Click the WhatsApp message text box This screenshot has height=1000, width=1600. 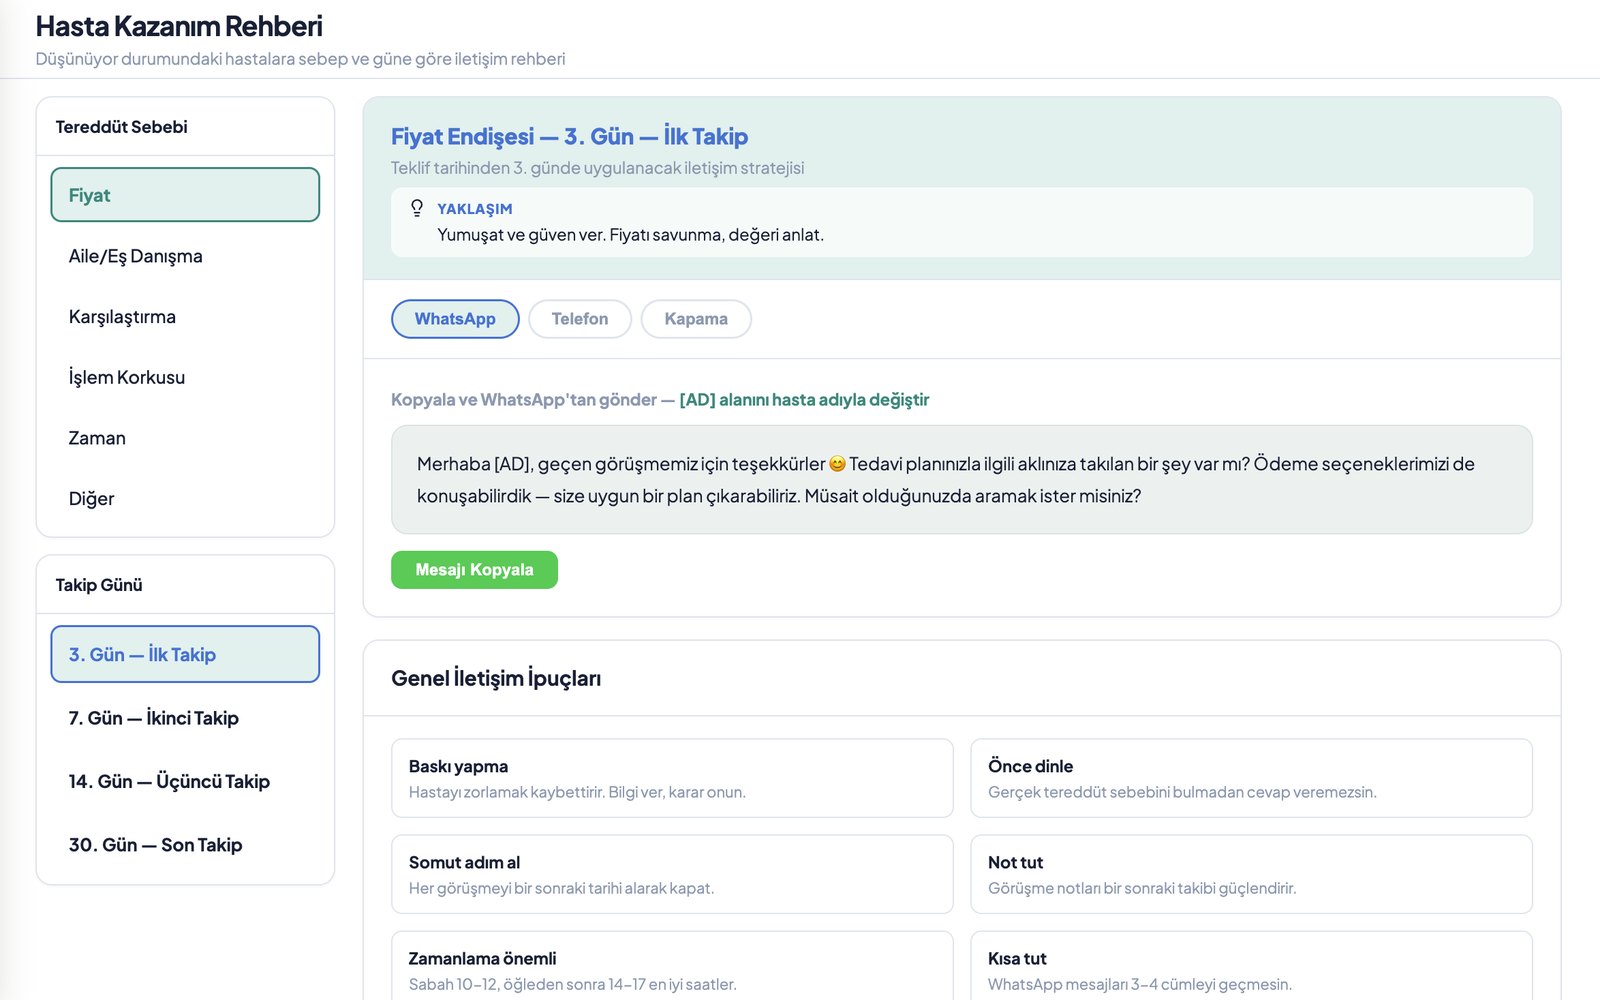(961, 480)
